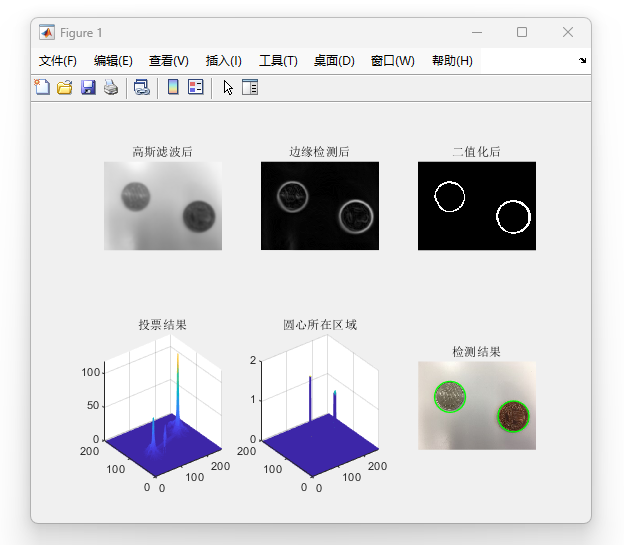Image resolution: width=624 pixels, height=545 pixels.
Task: Insert a colorbar from the toolbar
Action: pyautogui.click(x=173, y=88)
